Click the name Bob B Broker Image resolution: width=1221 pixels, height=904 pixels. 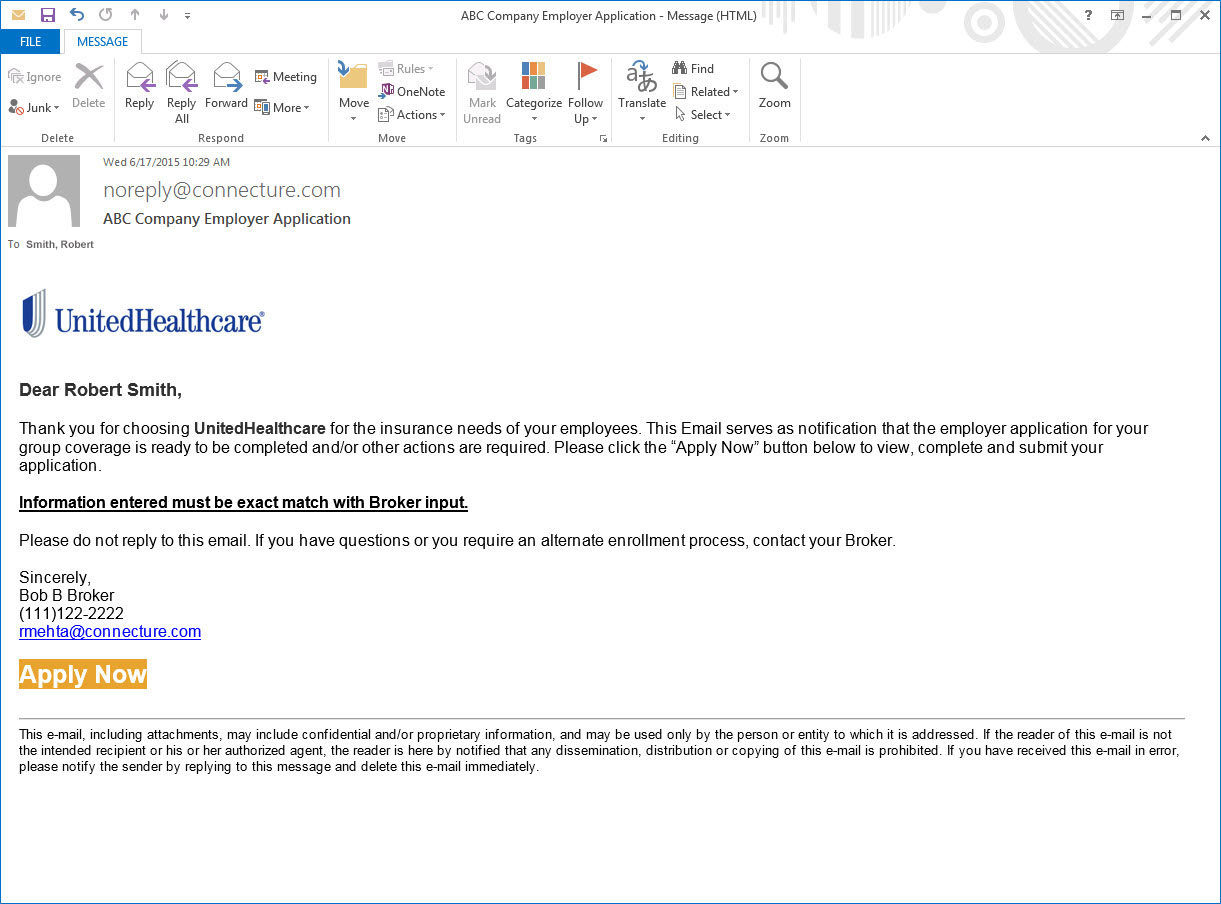tap(67, 596)
